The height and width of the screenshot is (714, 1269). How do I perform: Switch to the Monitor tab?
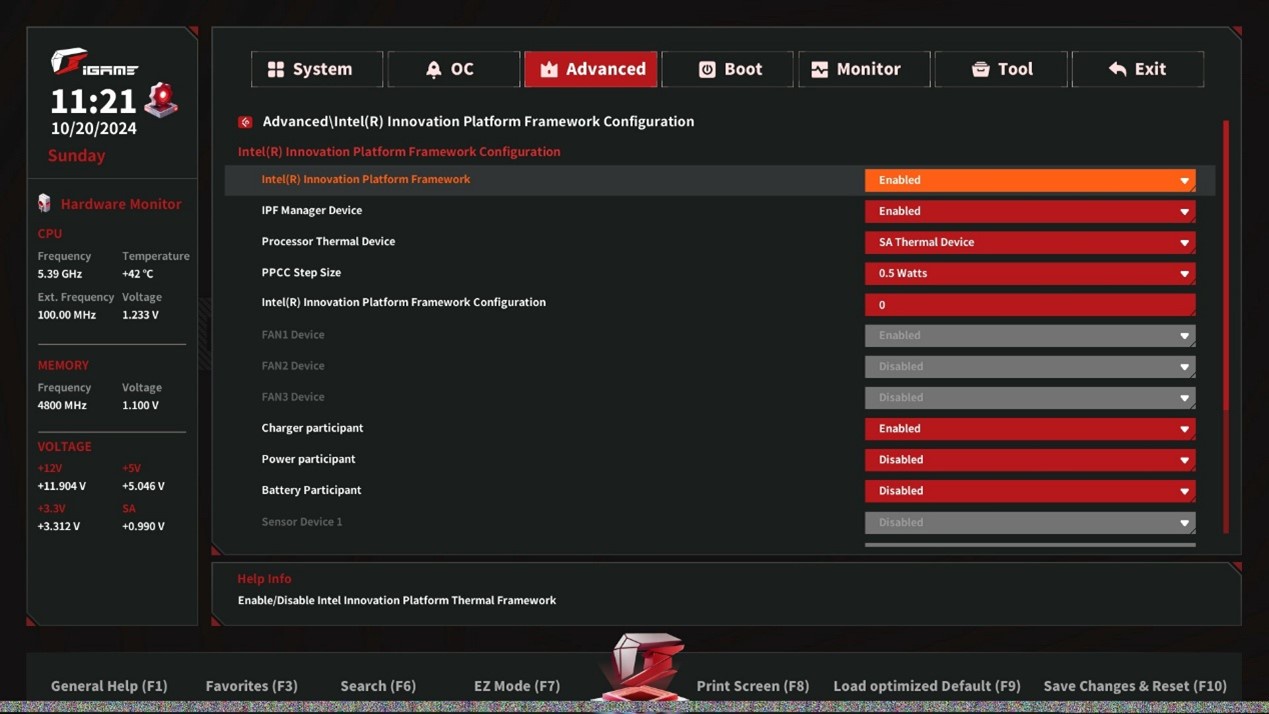coord(864,69)
